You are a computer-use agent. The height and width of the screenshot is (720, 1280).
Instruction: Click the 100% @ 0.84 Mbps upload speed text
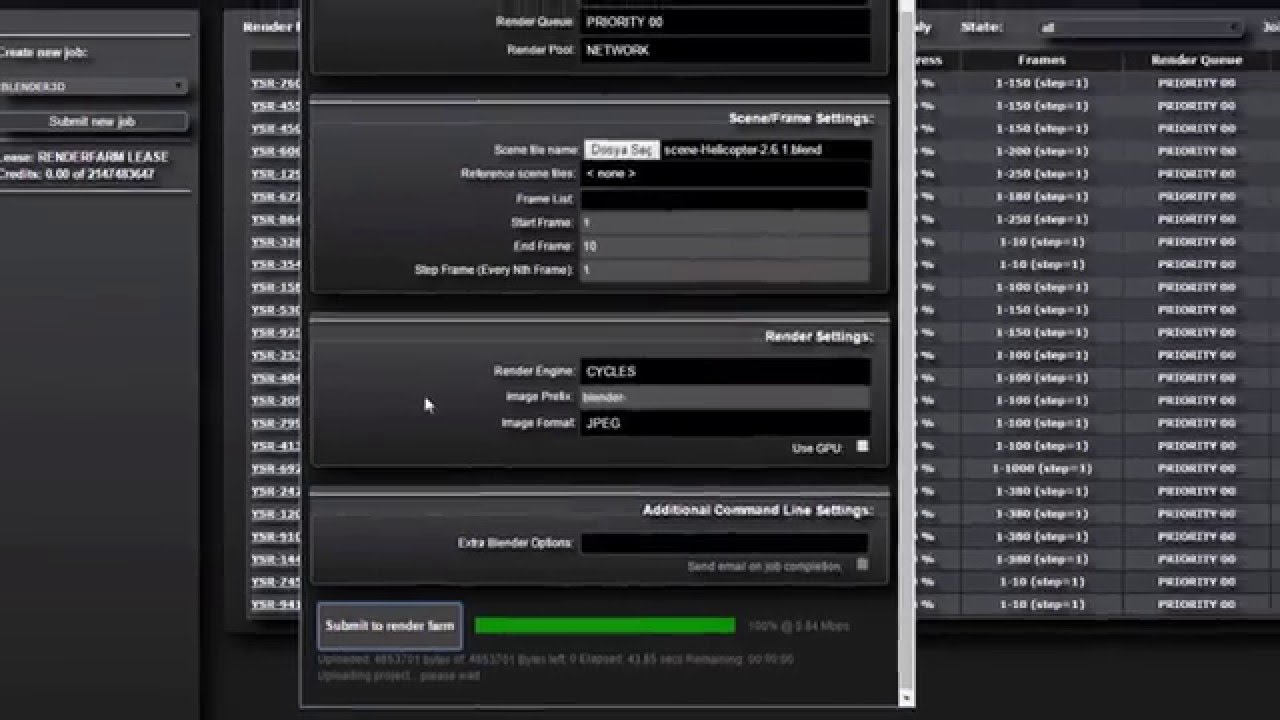click(798, 626)
